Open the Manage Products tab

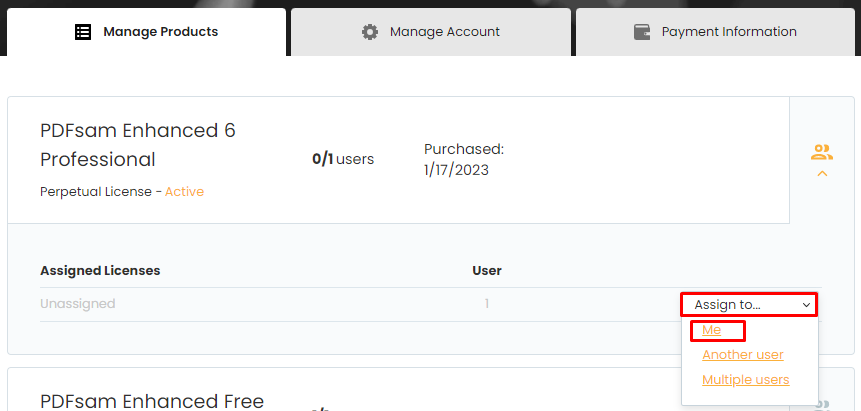[147, 32]
